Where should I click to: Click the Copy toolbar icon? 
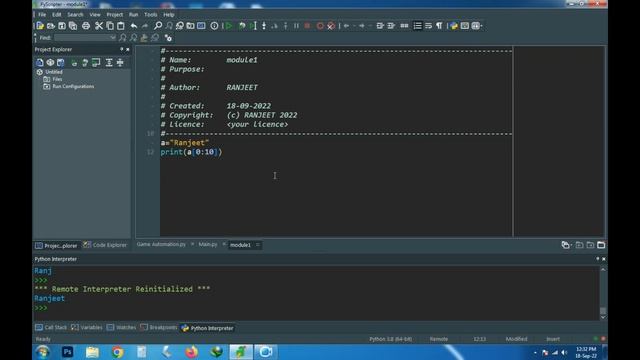[110, 26]
